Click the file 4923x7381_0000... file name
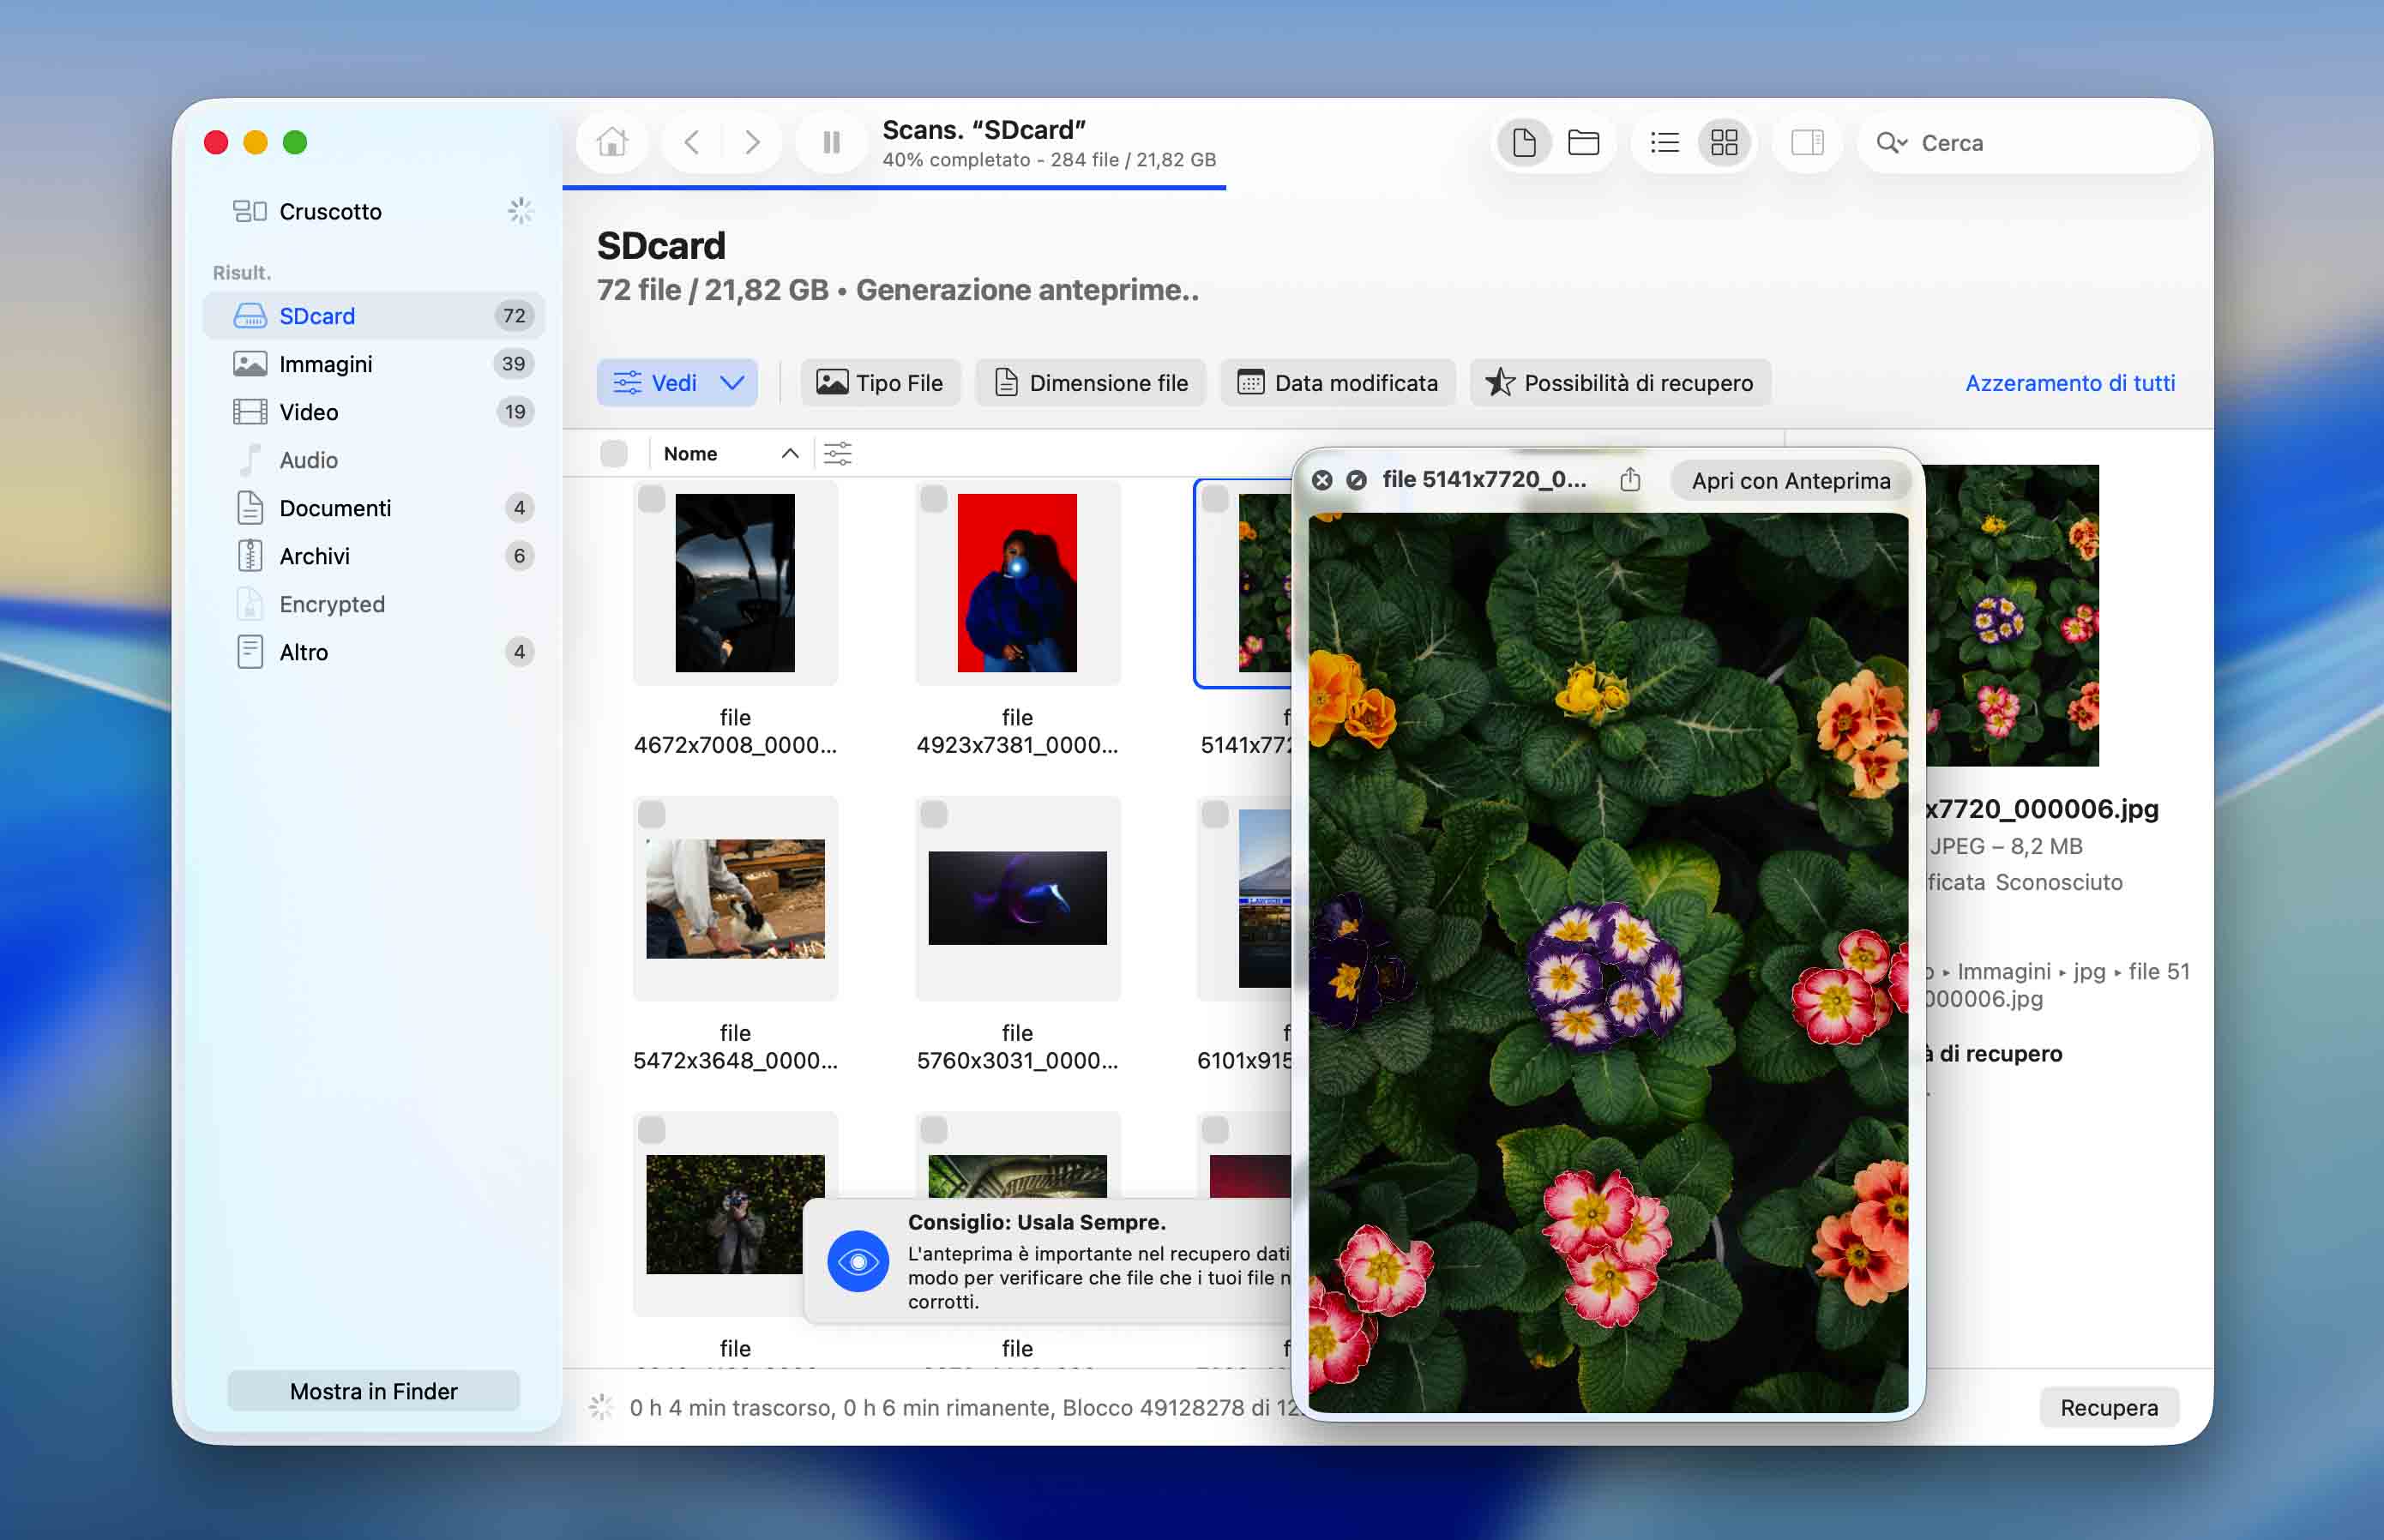 click(x=1017, y=731)
